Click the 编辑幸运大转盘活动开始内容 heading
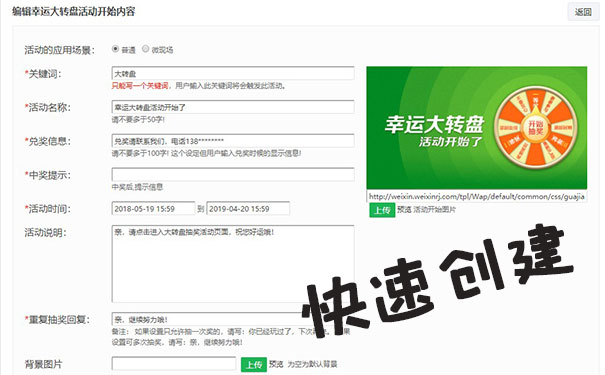This screenshot has width=605, height=375. [x=73, y=12]
